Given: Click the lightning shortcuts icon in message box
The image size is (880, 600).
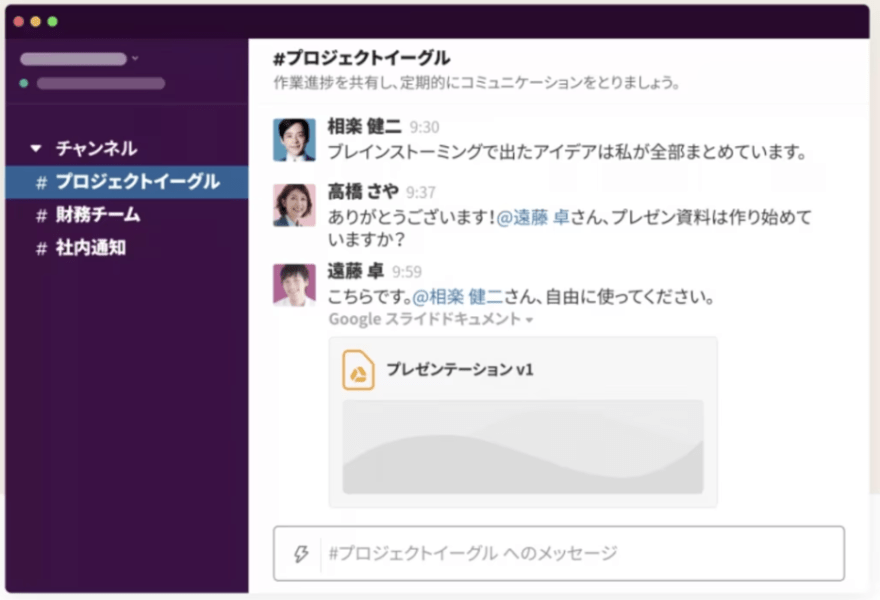Looking at the screenshot, I should (301, 553).
